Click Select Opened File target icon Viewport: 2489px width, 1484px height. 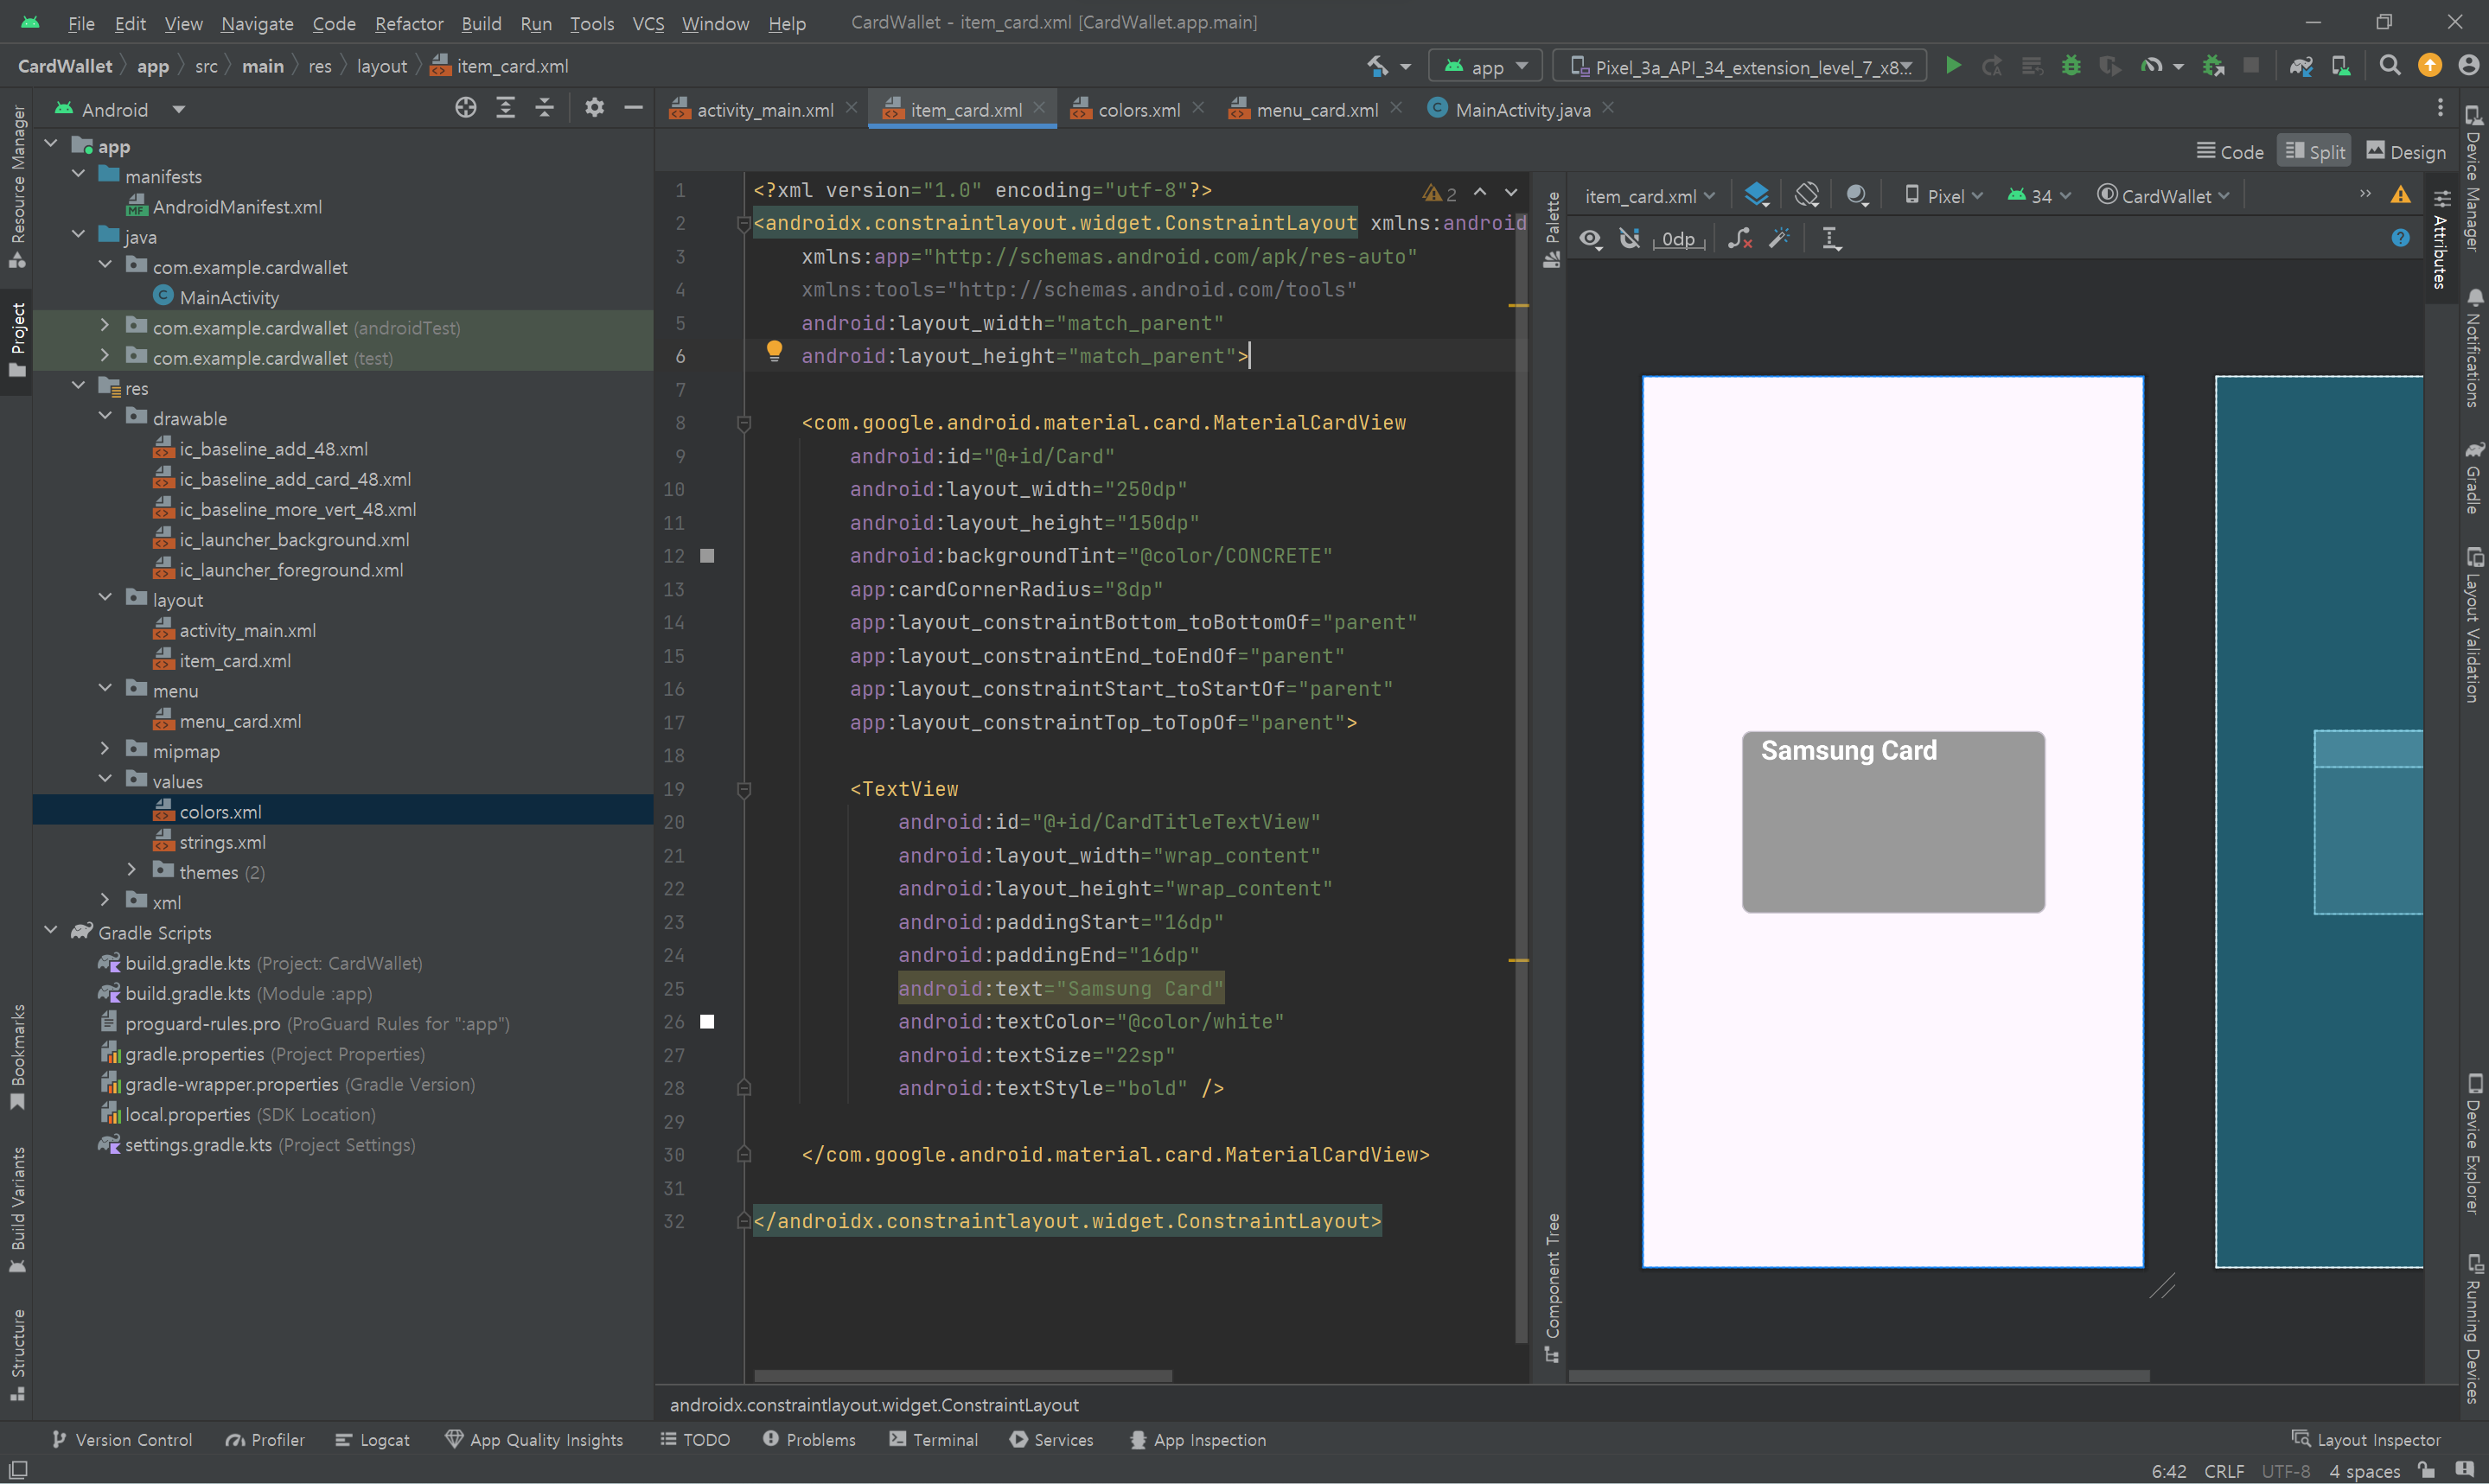coord(465,108)
